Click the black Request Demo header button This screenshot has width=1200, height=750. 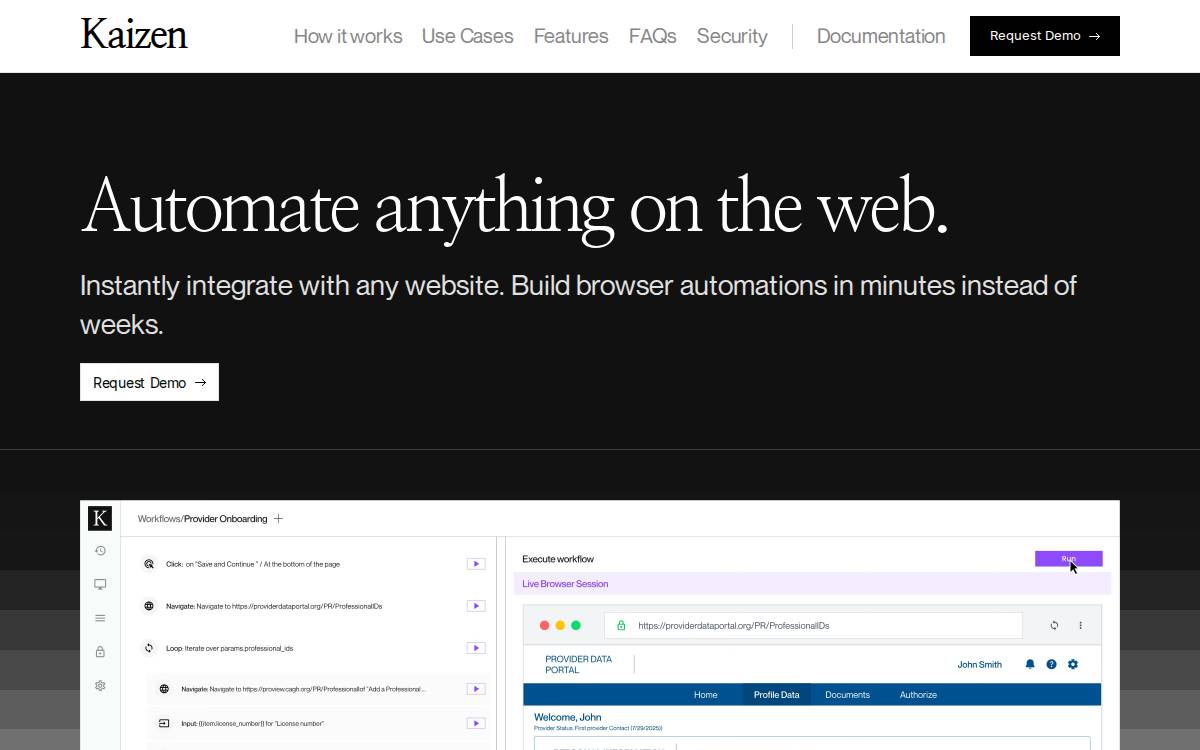pyautogui.click(x=1045, y=36)
